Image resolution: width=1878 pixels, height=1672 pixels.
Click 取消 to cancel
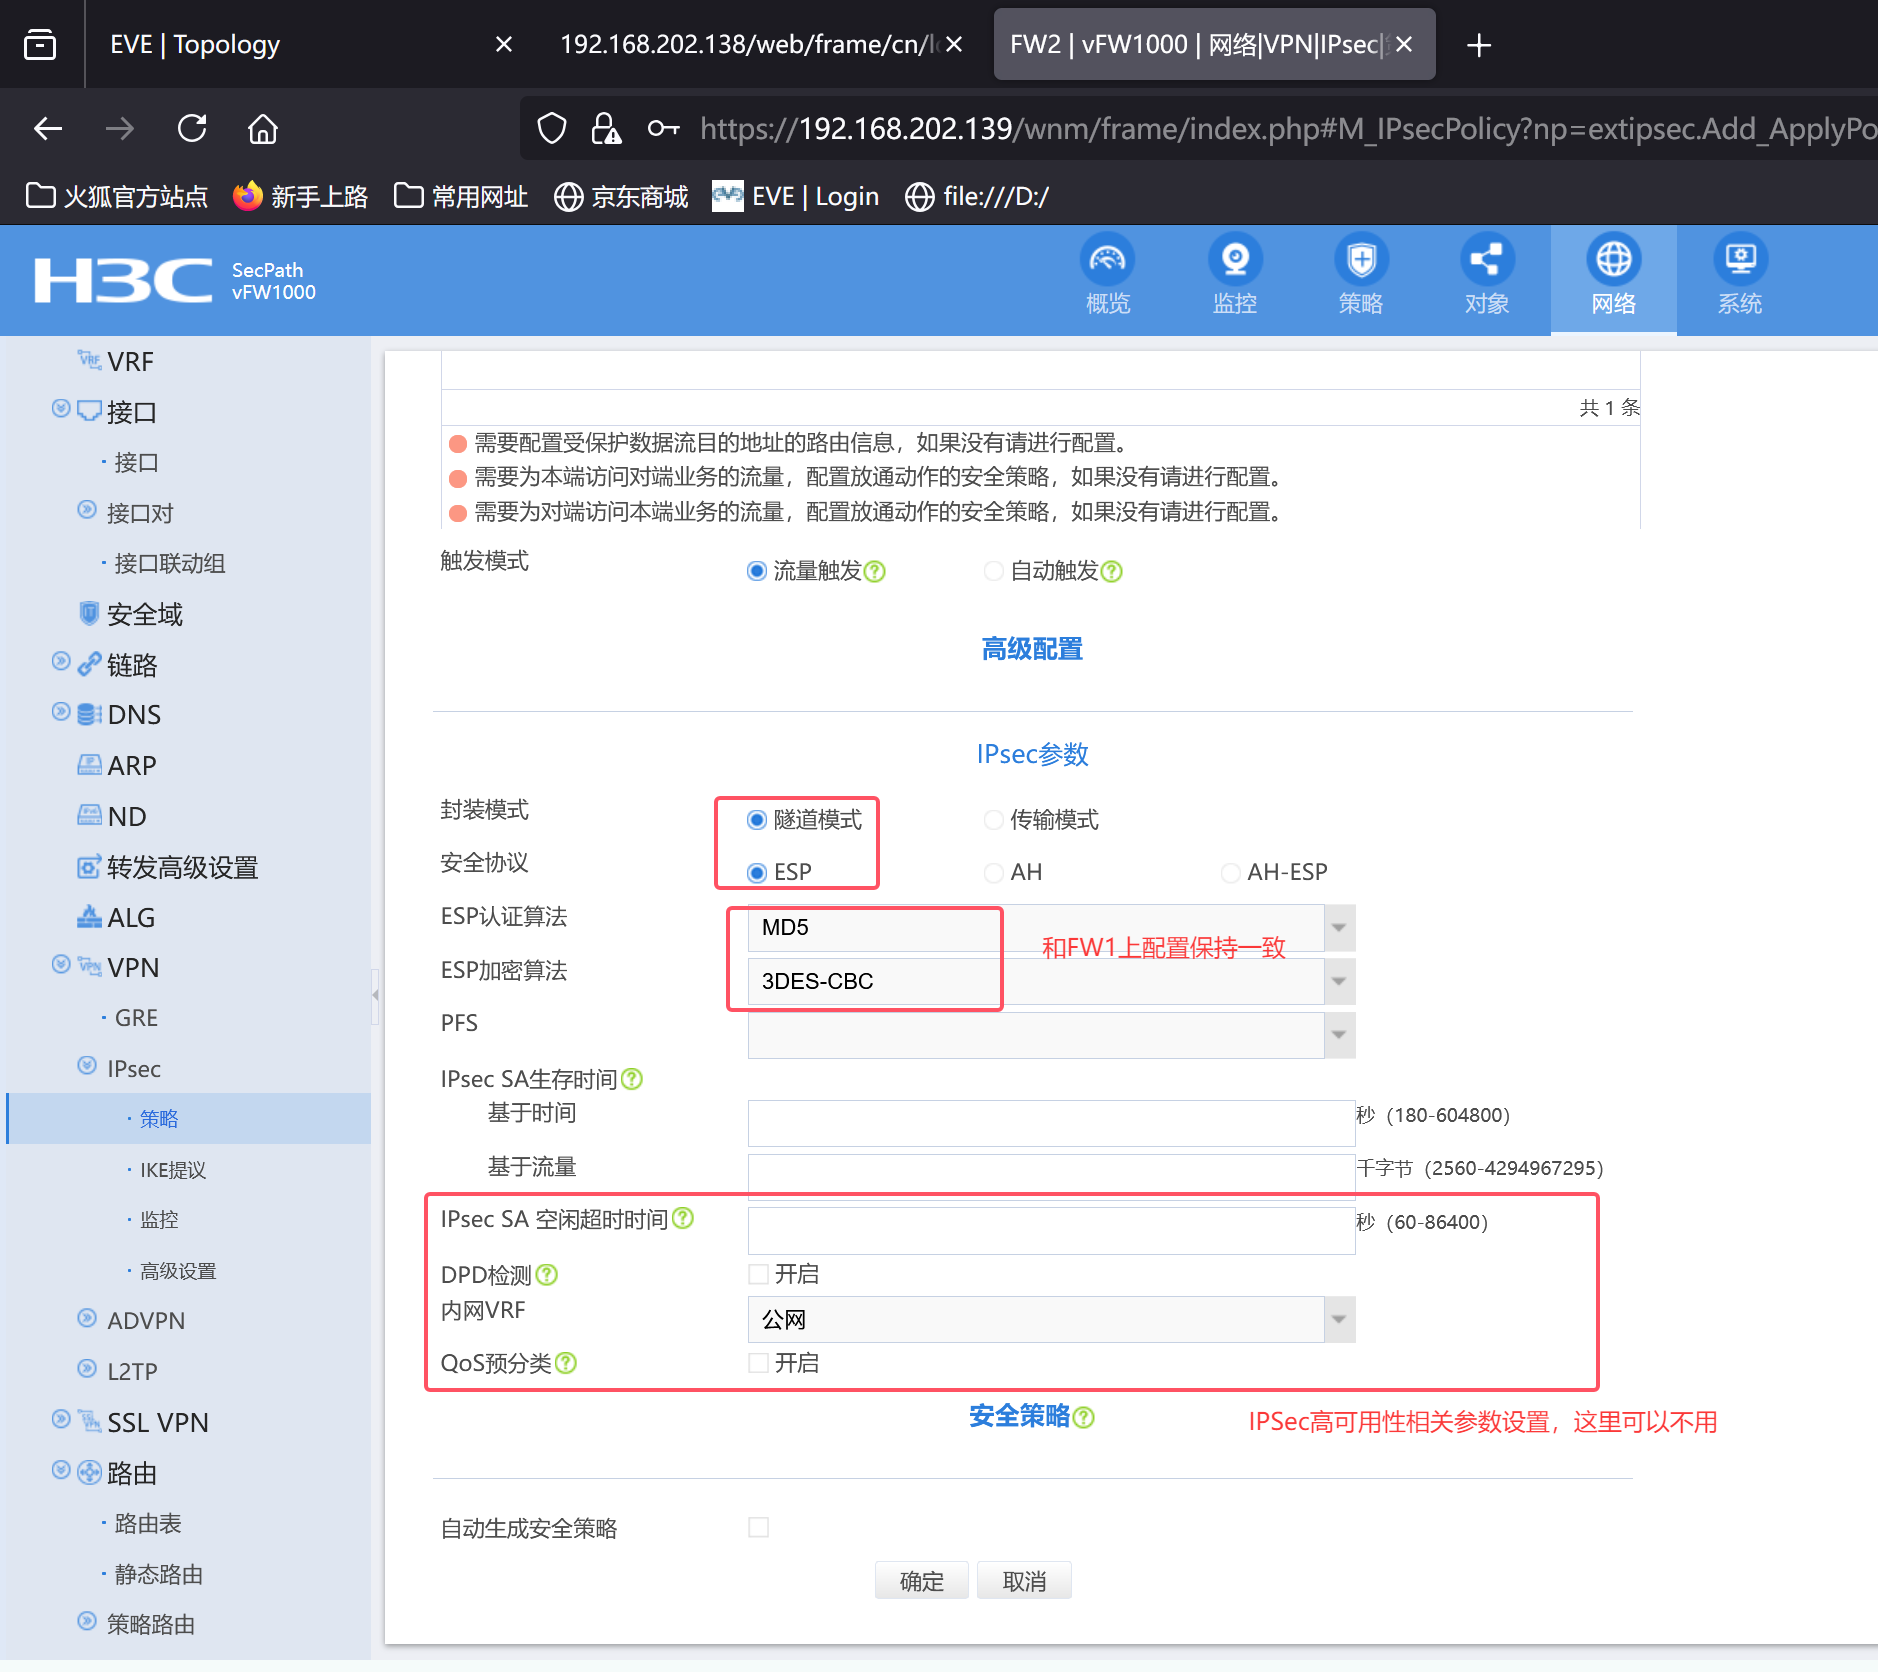pyautogui.click(x=1024, y=1580)
